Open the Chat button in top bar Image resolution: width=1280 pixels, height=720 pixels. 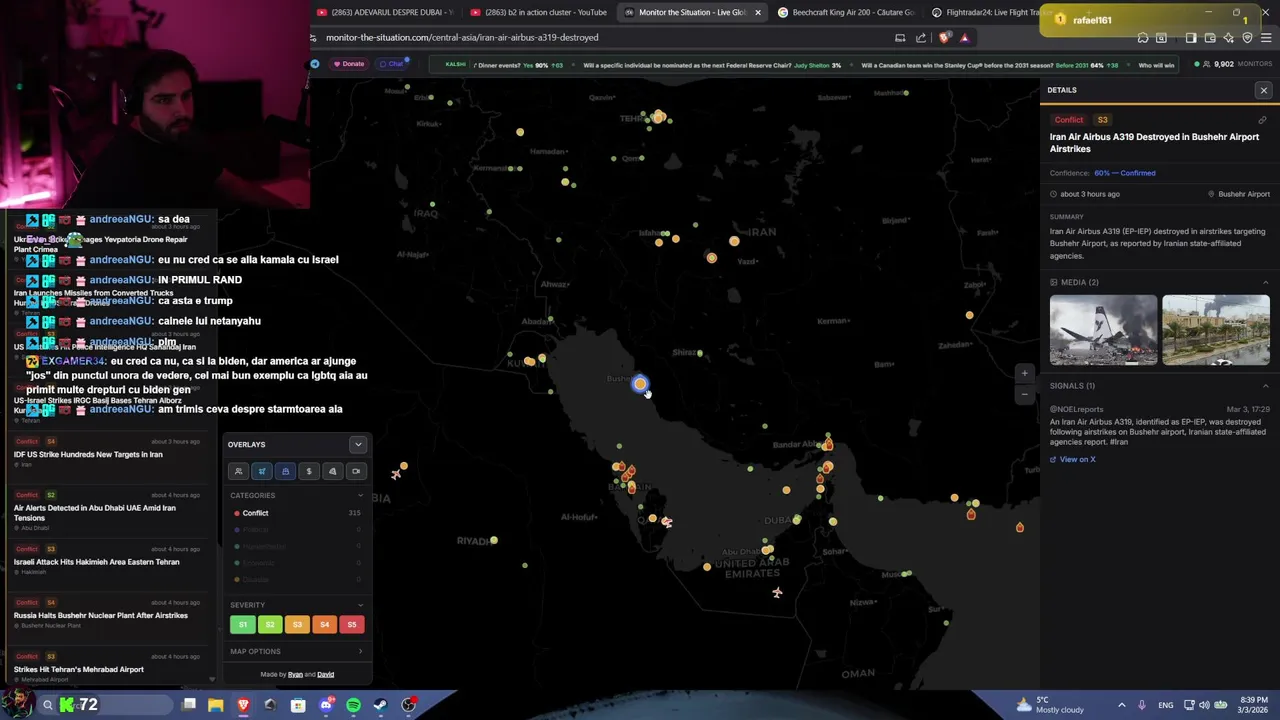point(391,64)
